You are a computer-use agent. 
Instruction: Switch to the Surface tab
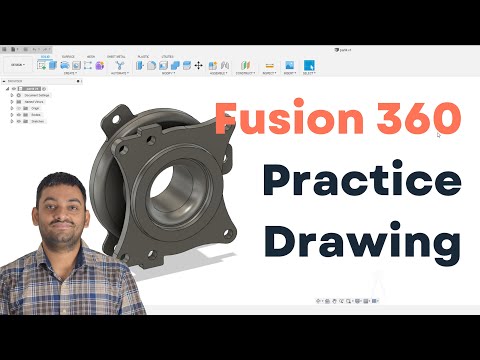68,57
